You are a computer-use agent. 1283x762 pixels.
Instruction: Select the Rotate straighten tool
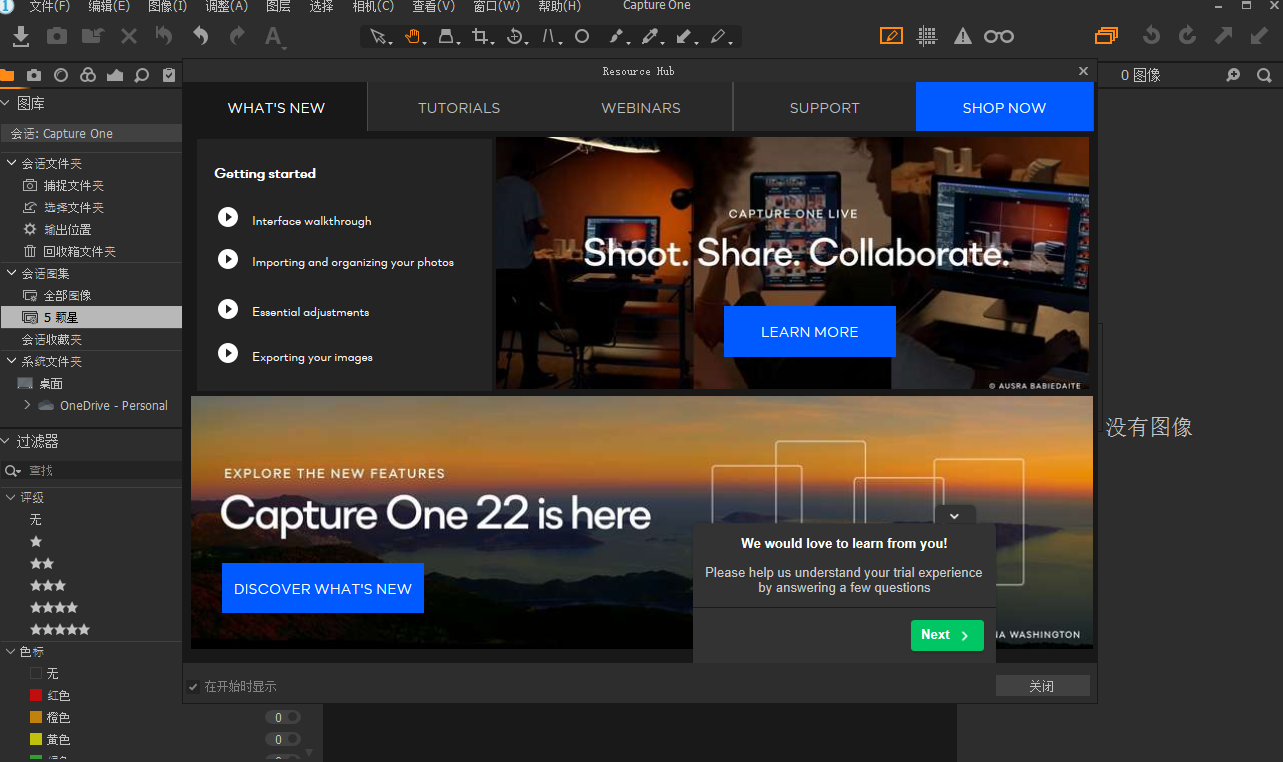(514, 37)
